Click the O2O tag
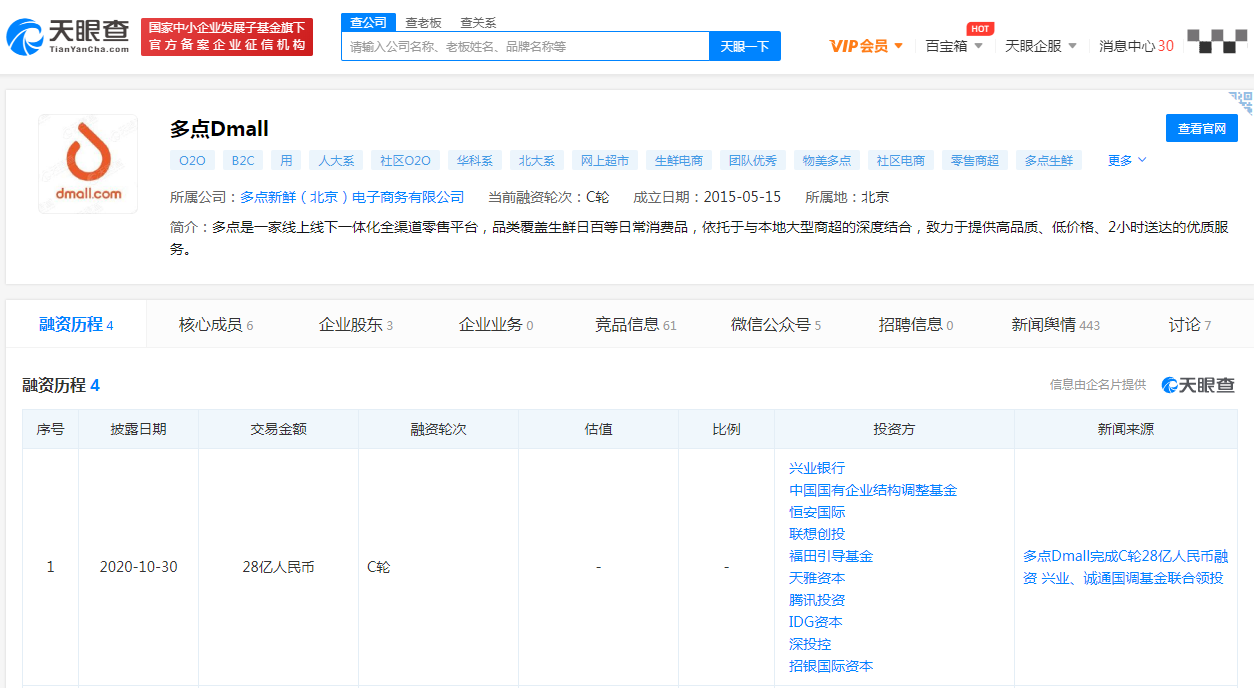The height and width of the screenshot is (688, 1254). [x=192, y=160]
